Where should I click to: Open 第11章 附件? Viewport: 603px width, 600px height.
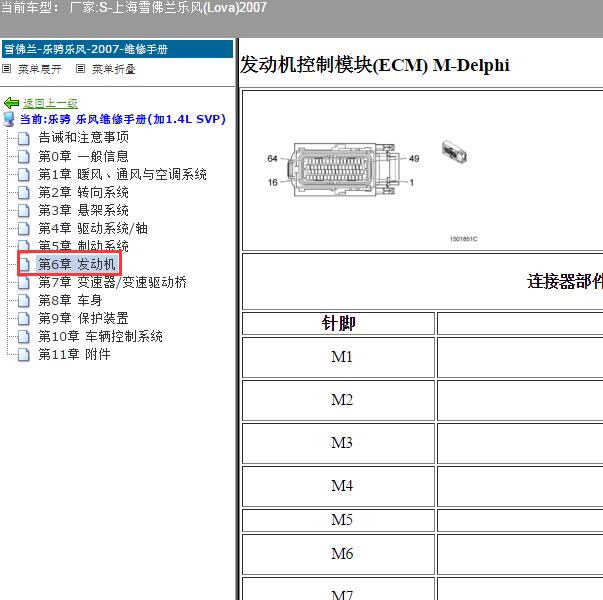(x=74, y=354)
